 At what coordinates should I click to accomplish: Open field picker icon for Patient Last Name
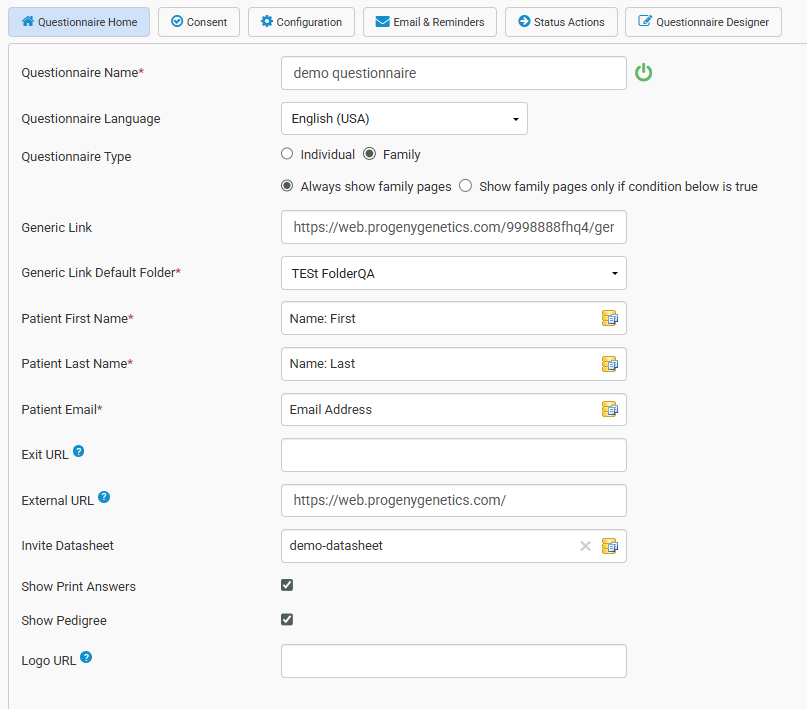click(610, 364)
